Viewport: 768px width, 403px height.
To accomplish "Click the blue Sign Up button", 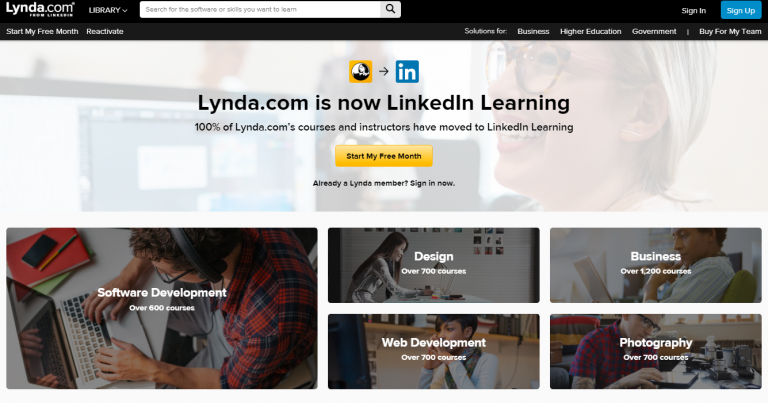I will pyautogui.click(x=741, y=10).
